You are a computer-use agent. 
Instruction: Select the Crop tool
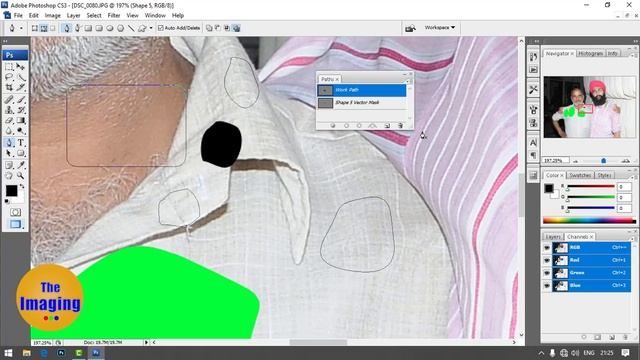(9, 87)
